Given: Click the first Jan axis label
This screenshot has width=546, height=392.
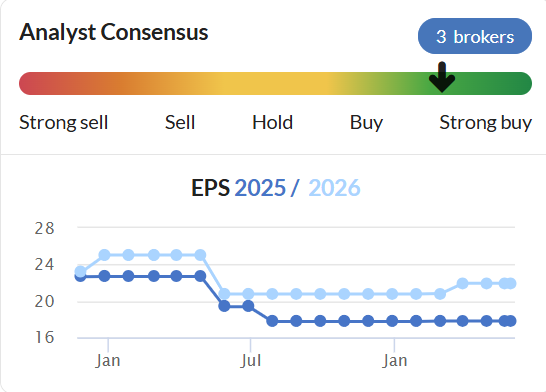Looking at the screenshot, I should [108, 361].
